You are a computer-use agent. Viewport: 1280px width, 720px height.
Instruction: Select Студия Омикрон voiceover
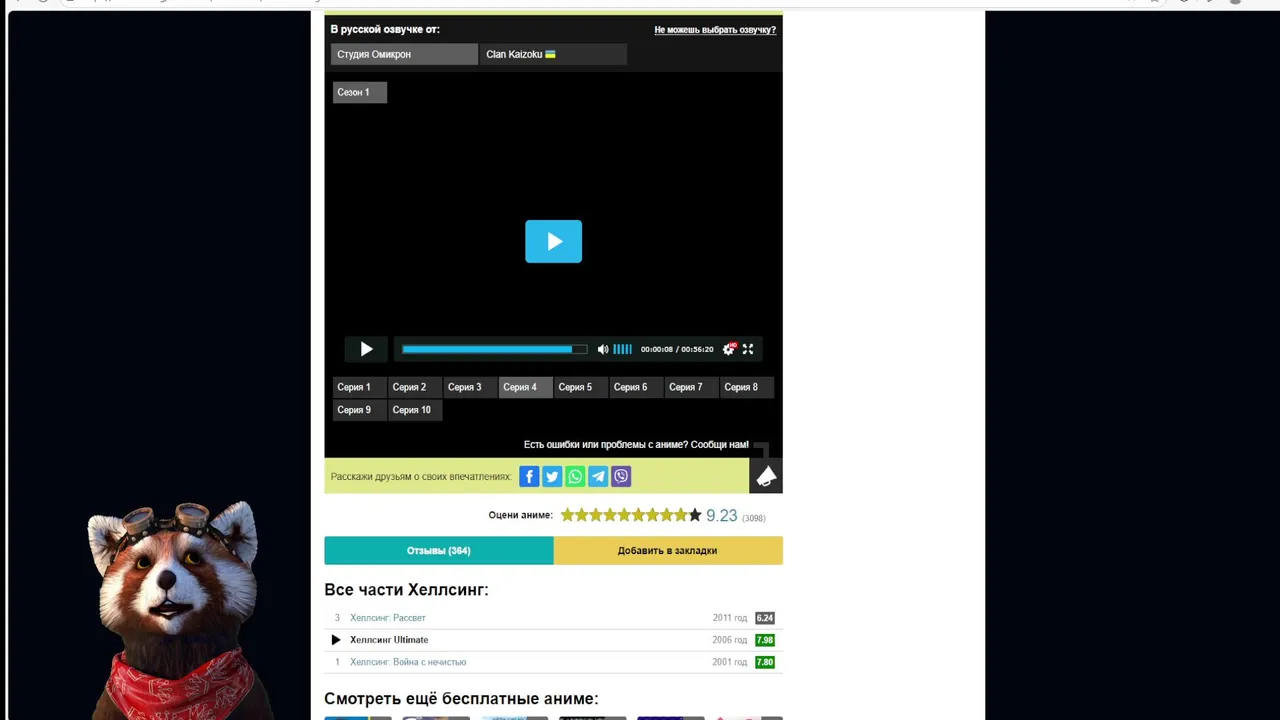click(x=404, y=54)
